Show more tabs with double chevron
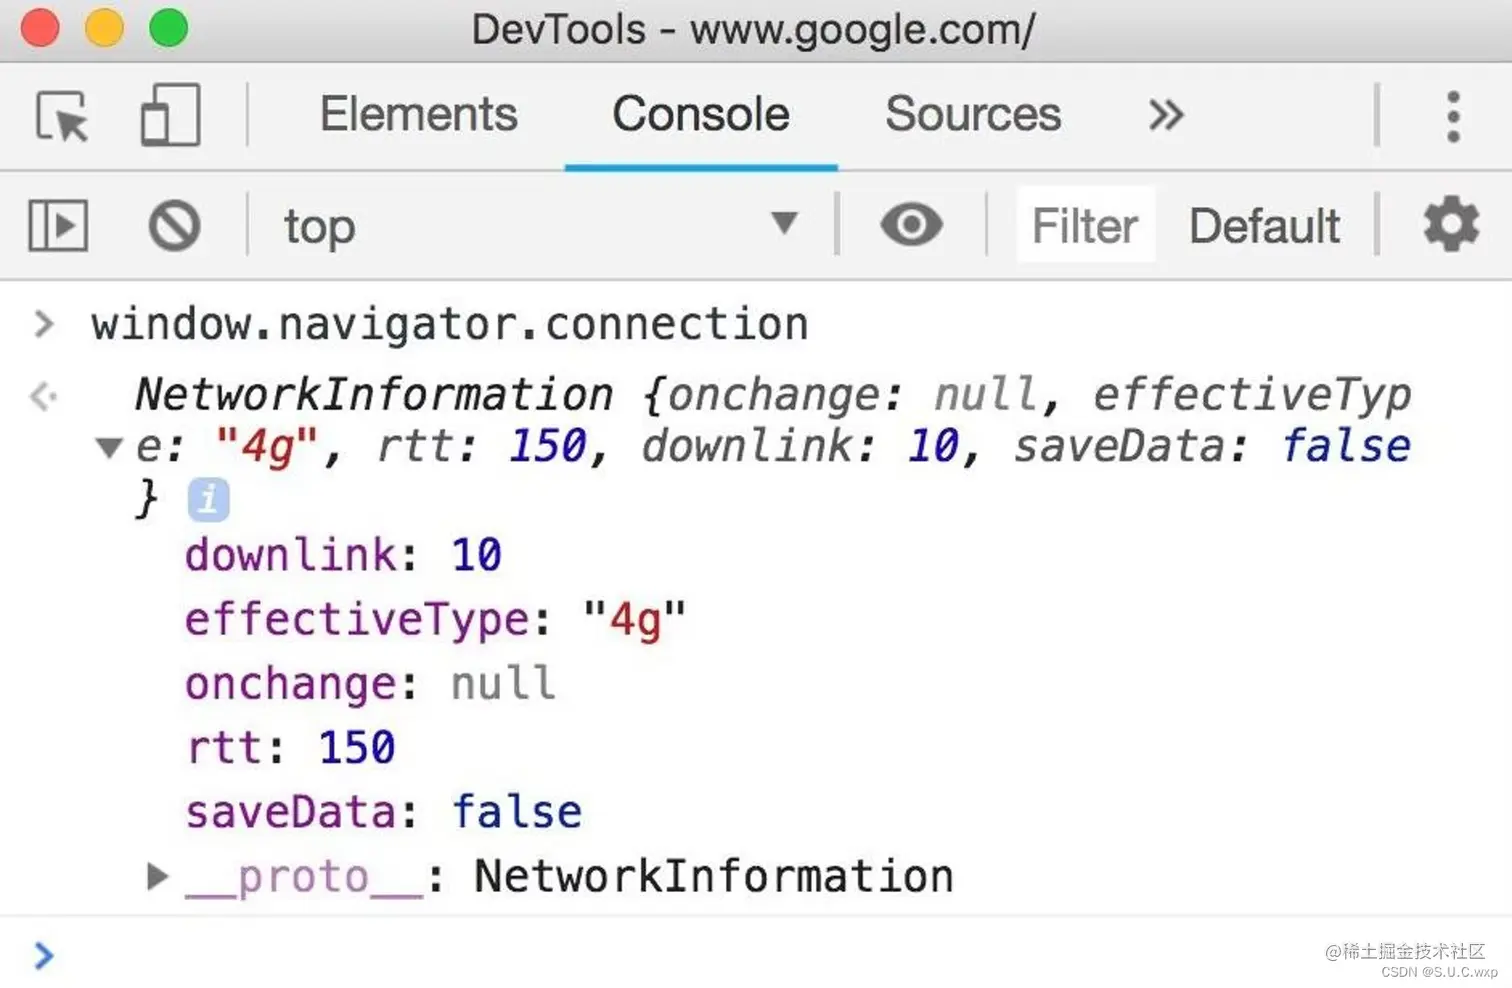Screen dimensions: 1512x988 1166,115
